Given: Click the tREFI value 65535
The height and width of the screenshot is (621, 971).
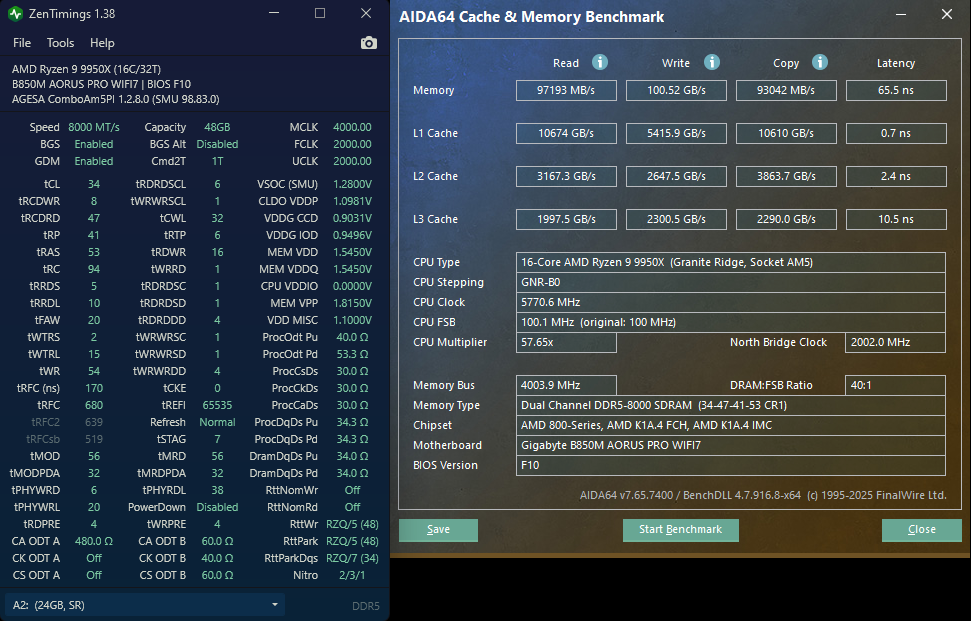Looking at the screenshot, I should [x=217, y=405].
